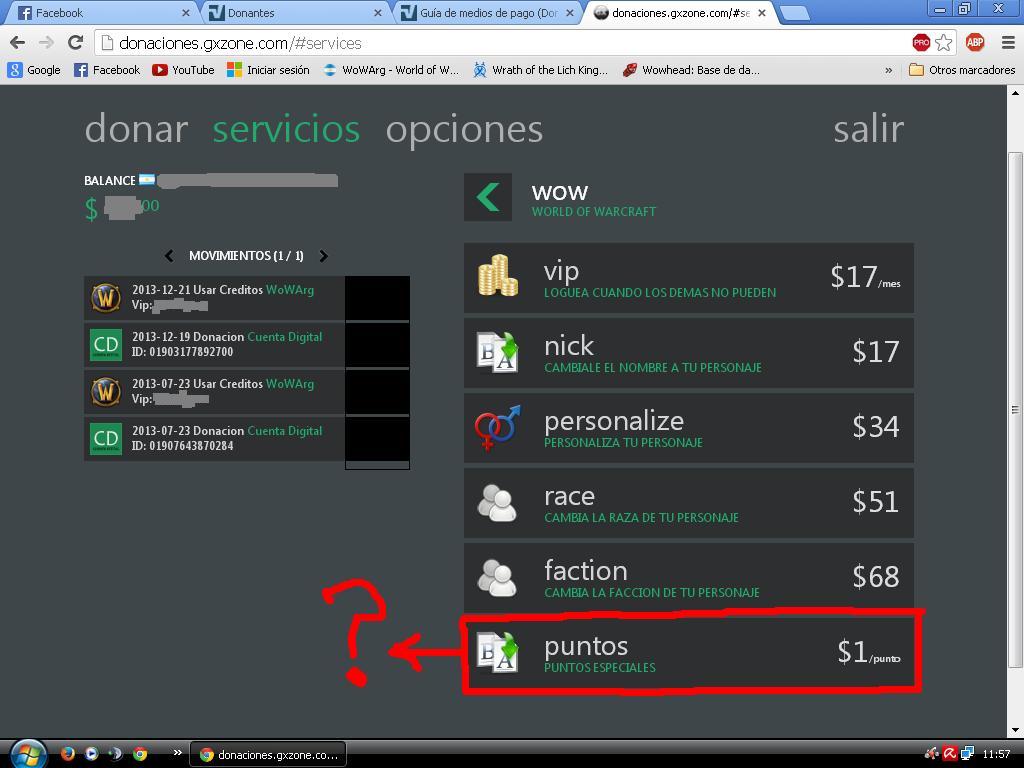Switch to Guía de medios de pago tab
This screenshot has width=1024, height=768.
point(488,12)
